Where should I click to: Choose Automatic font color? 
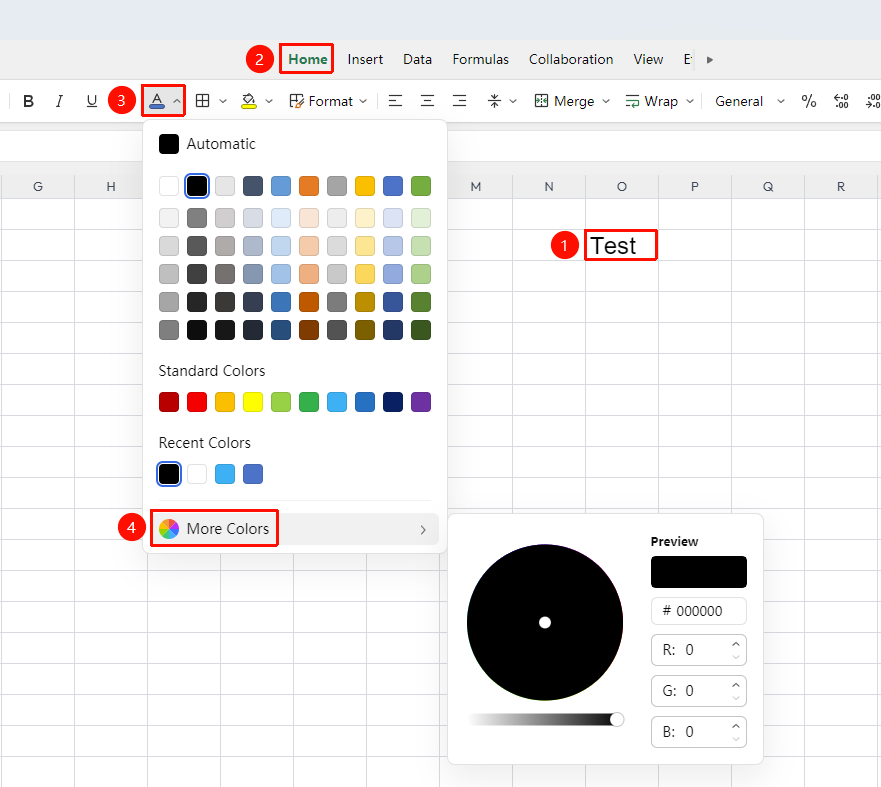point(207,144)
